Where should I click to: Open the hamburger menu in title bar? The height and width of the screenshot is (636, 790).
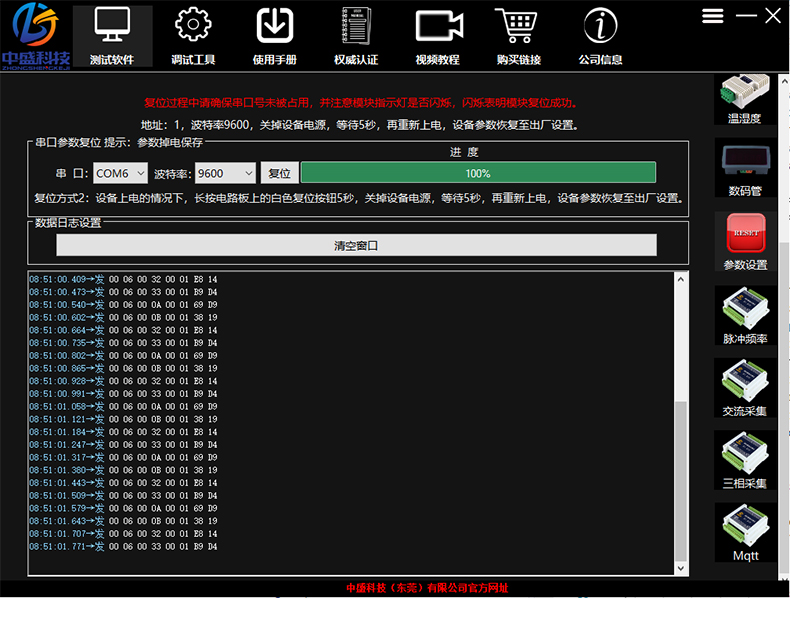pyautogui.click(x=713, y=16)
